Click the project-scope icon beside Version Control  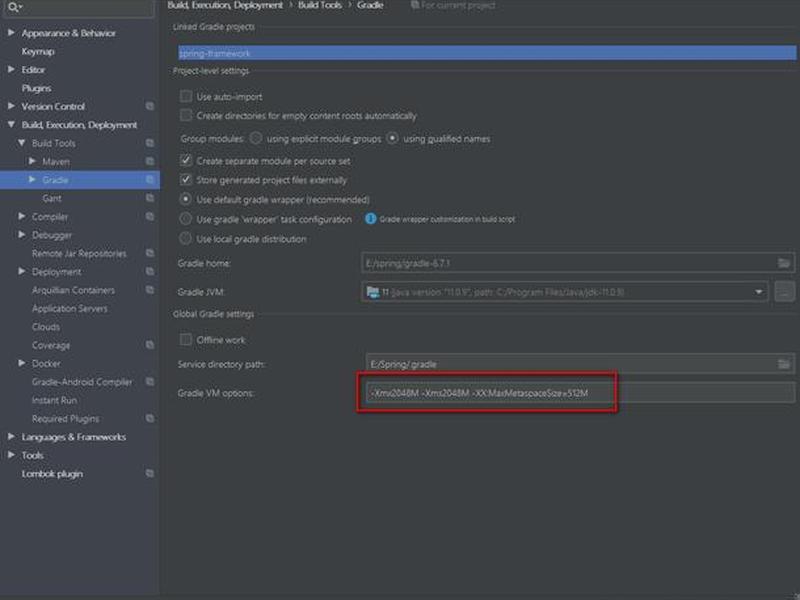(x=149, y=106)
